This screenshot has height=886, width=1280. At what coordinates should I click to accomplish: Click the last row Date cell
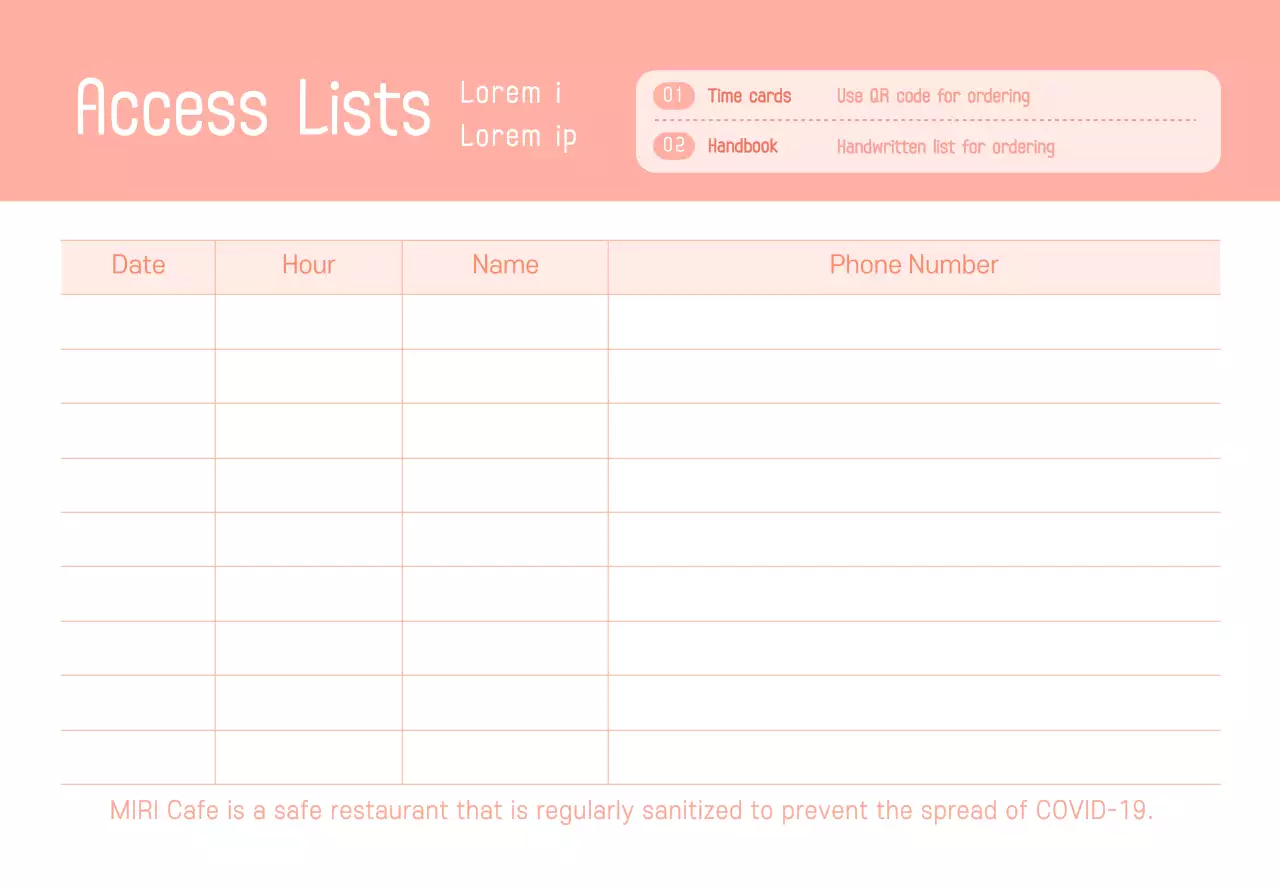(138, 757)
